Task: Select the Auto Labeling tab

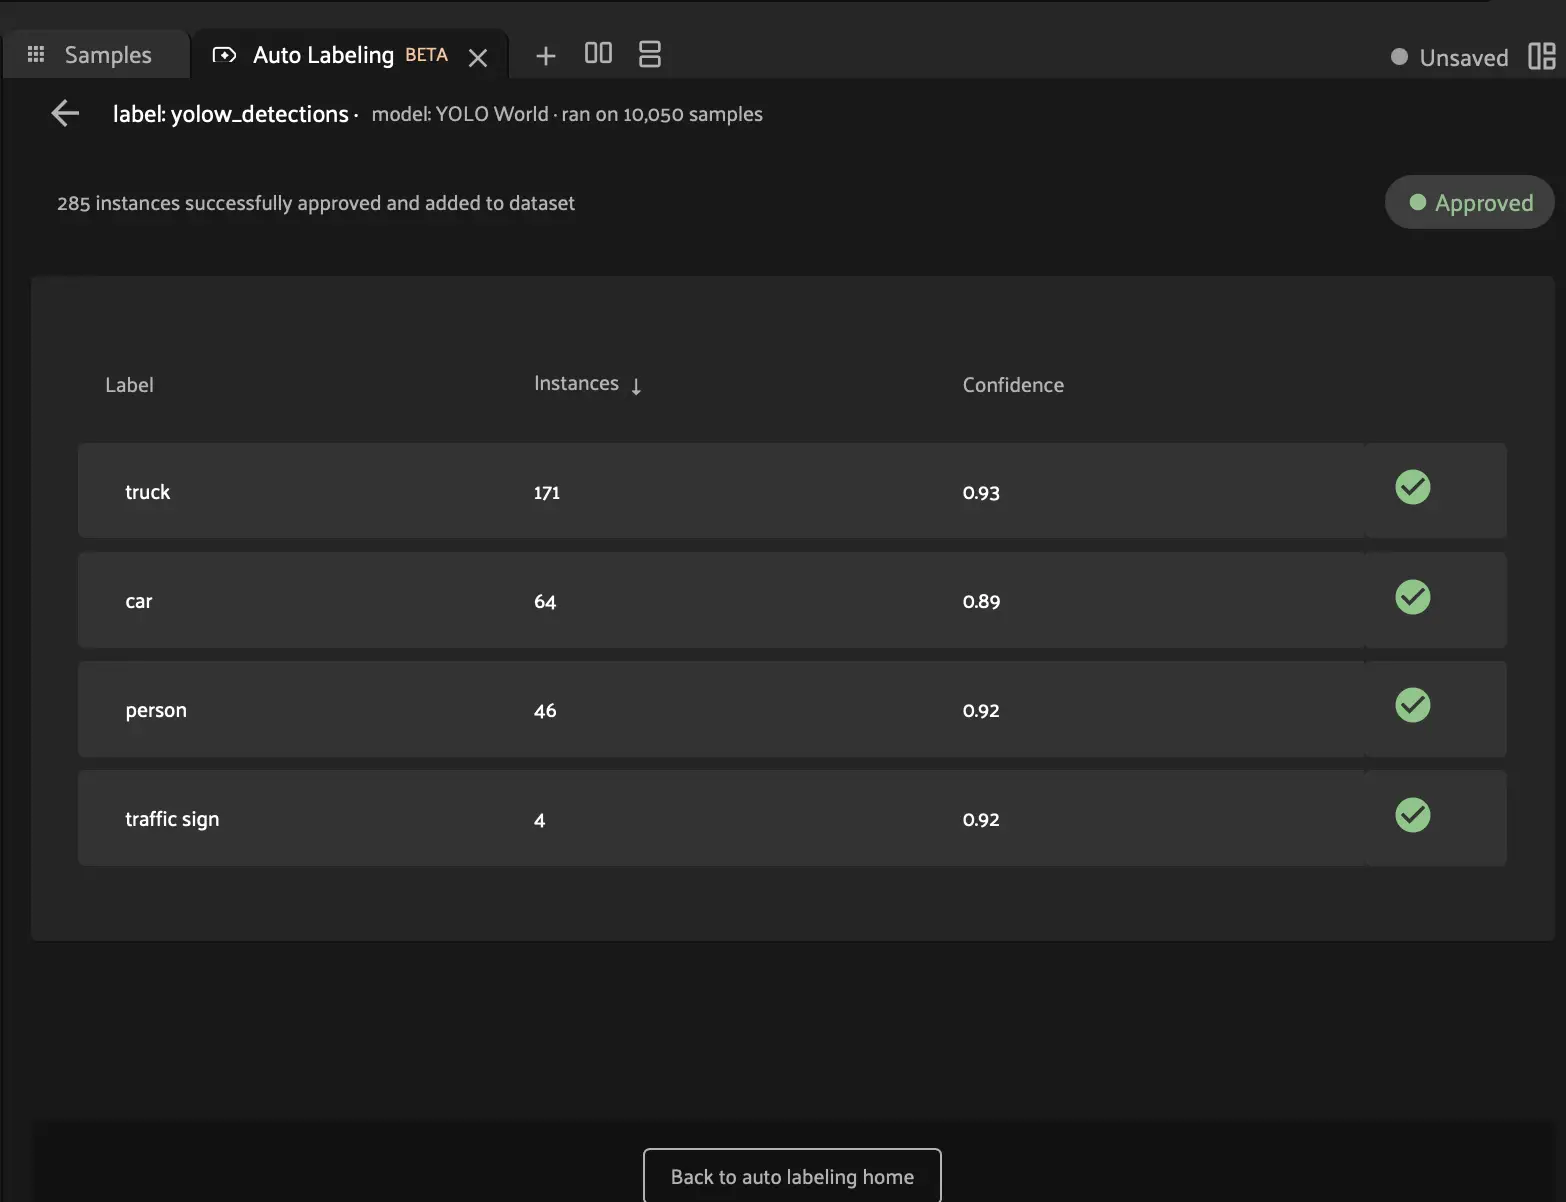Action: point(323,55)
